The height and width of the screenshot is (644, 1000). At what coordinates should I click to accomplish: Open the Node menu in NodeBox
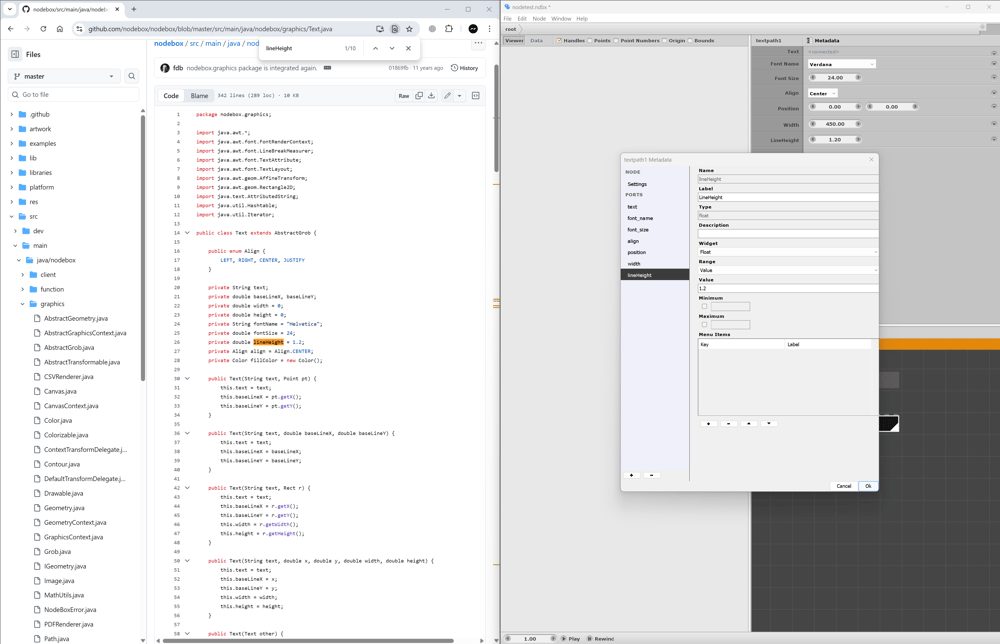point(539,18)
